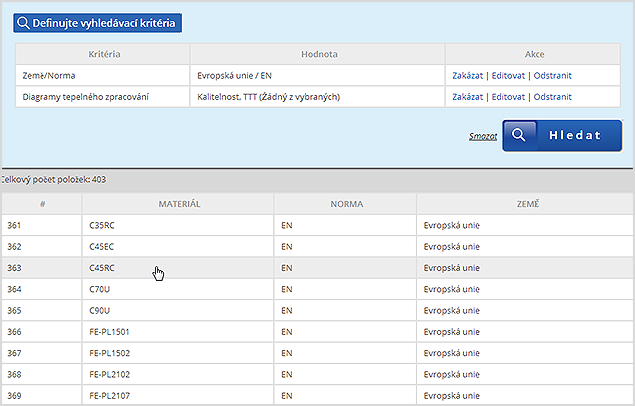Screen dimensions: 635x406
Task: Click the Evropská unie / EN value
Action: click(234, 76)
